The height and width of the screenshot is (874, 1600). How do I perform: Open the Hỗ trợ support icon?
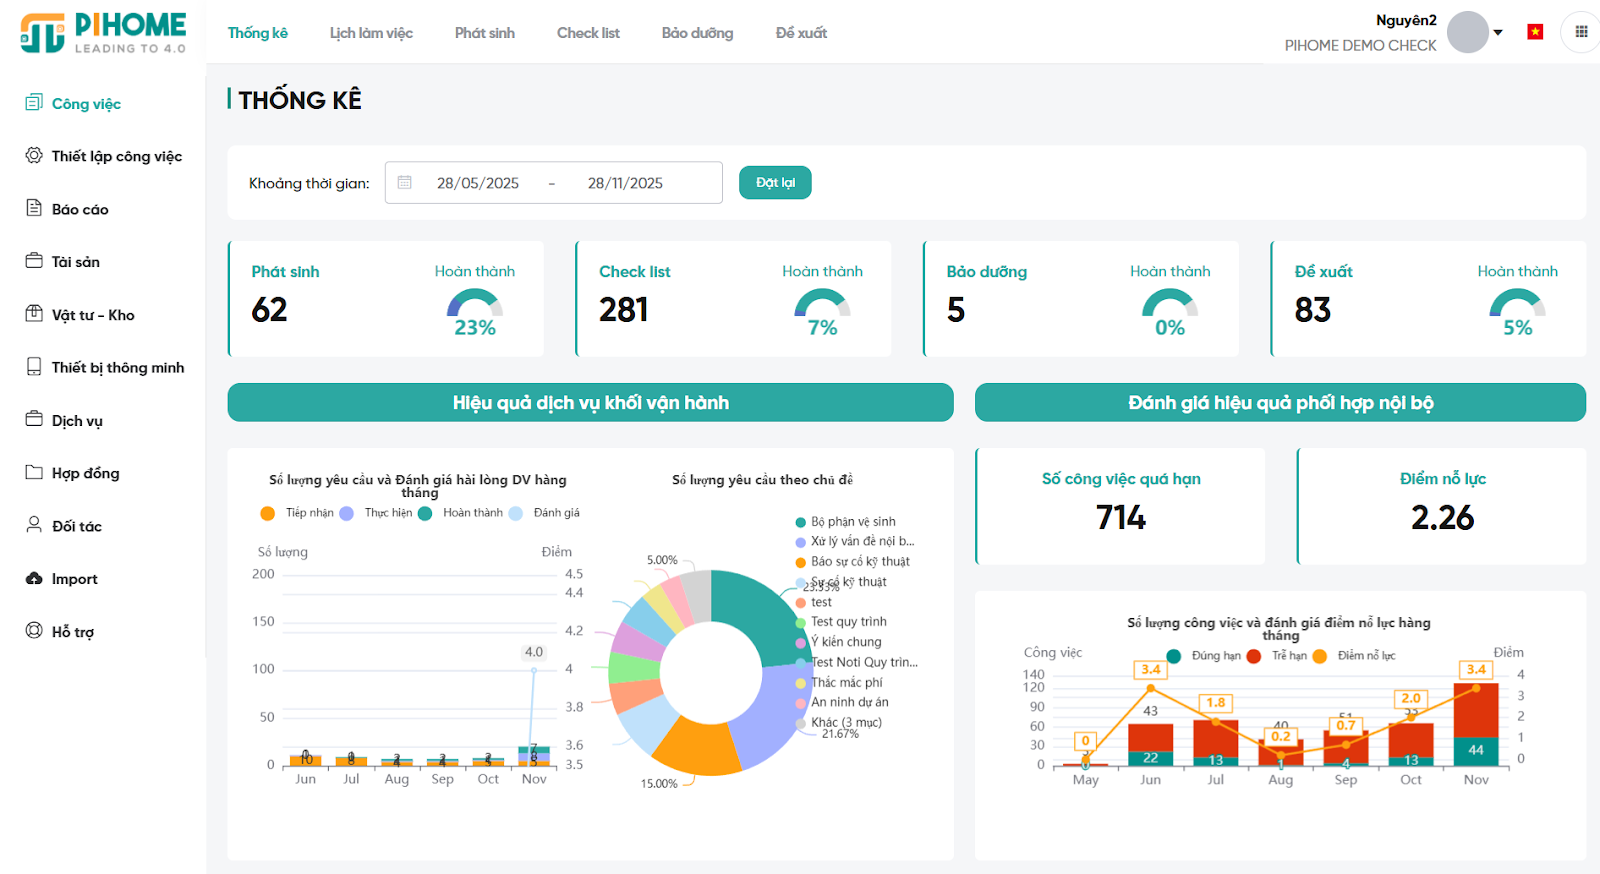[34, 631]
